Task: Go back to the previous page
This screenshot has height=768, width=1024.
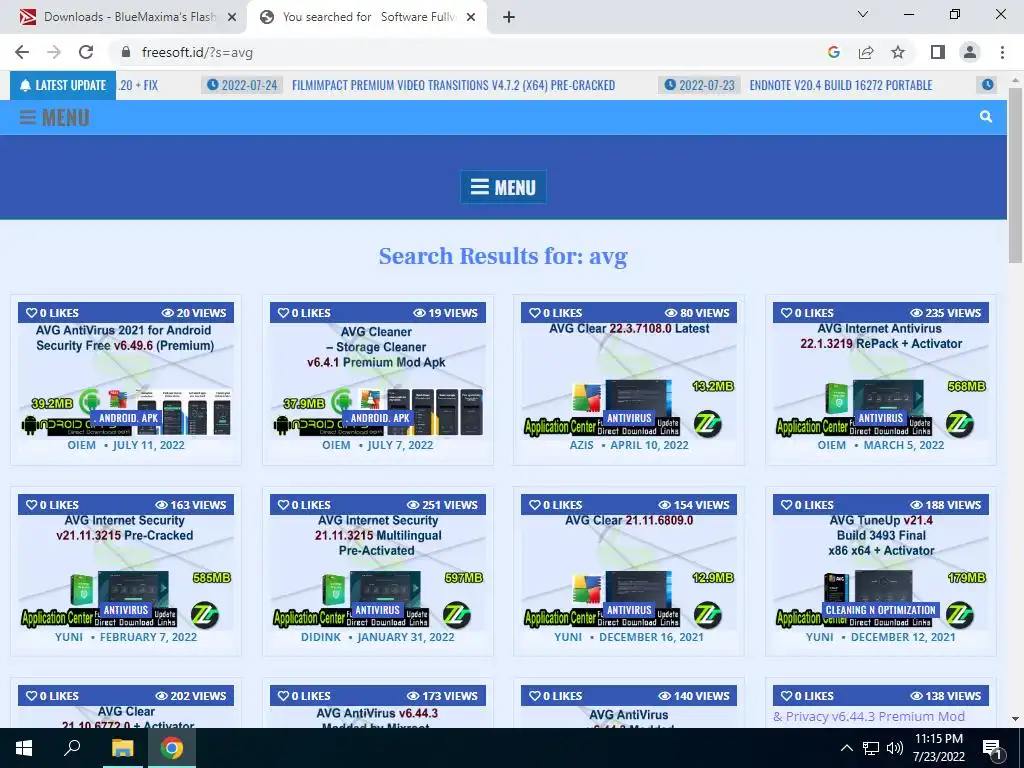Action: tap(22, 52)
